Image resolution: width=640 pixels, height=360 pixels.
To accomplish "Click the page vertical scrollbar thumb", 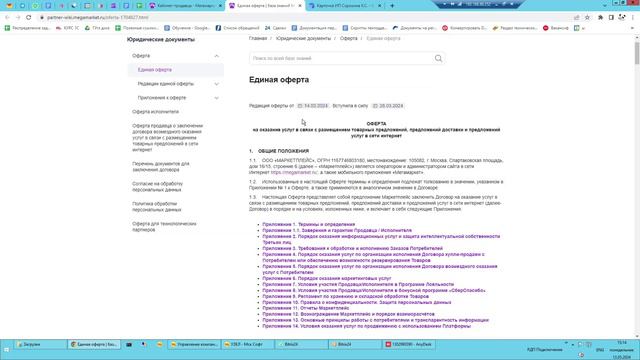I will [x=637, y=52].
